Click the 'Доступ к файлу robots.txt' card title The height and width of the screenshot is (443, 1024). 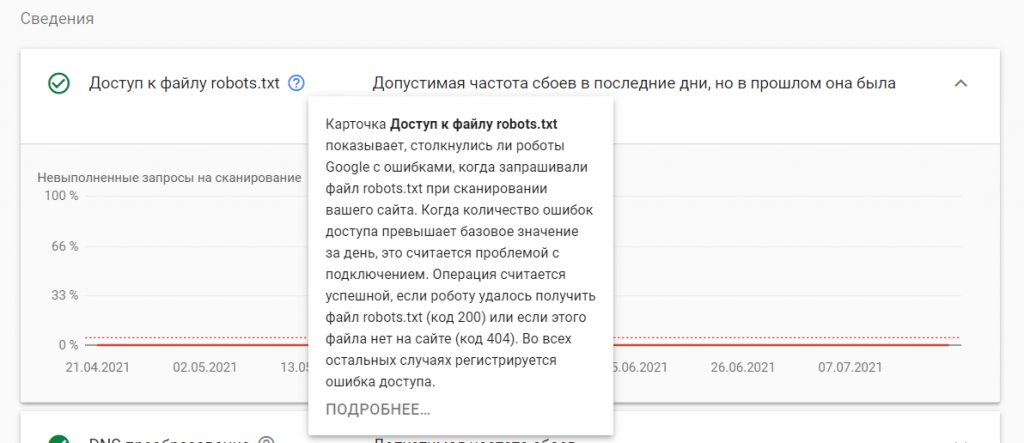pyautogui.click(x=184, y=84)
